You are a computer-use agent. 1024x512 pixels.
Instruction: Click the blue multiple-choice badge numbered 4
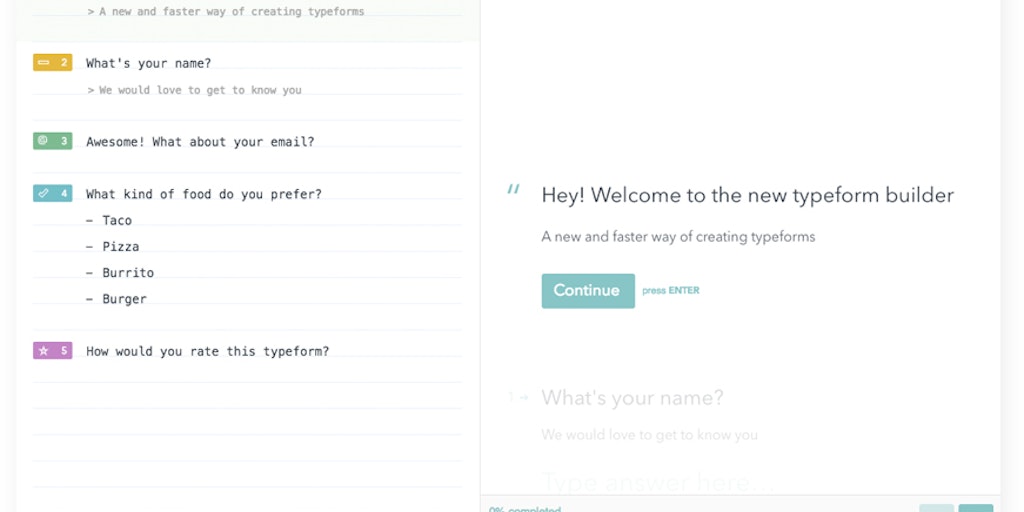coord(52,193)
